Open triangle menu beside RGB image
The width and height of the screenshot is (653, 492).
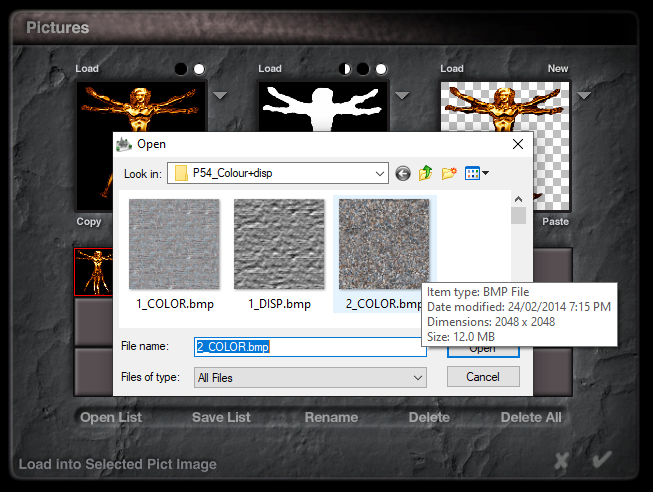(220, 95)
